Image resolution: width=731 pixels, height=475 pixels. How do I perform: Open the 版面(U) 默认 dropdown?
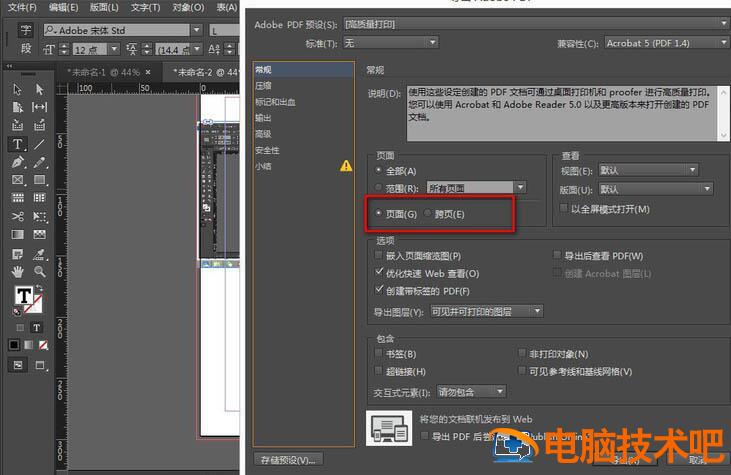point(655,189)
